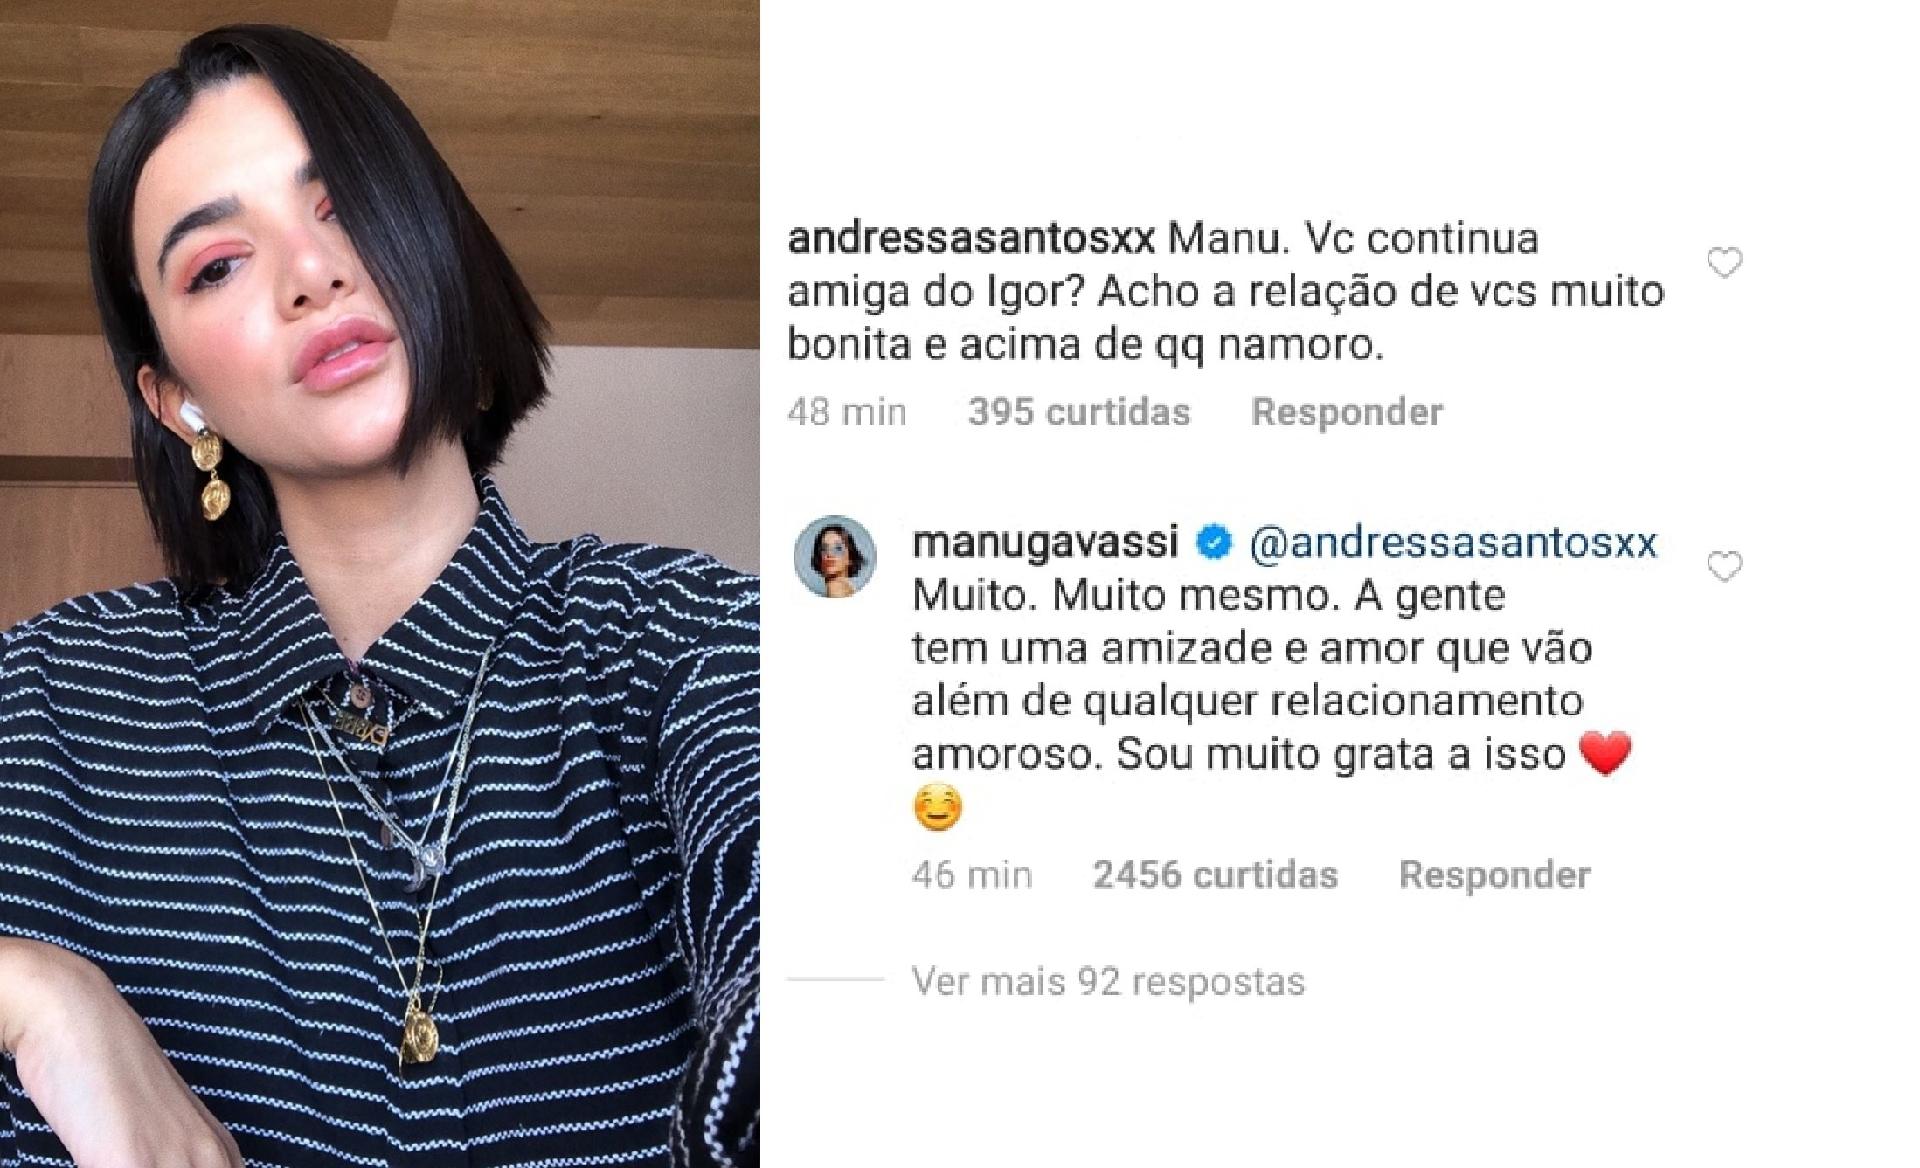
Task: Open the andressasantosxx profile from the username
Action: (x=971, y=239)
